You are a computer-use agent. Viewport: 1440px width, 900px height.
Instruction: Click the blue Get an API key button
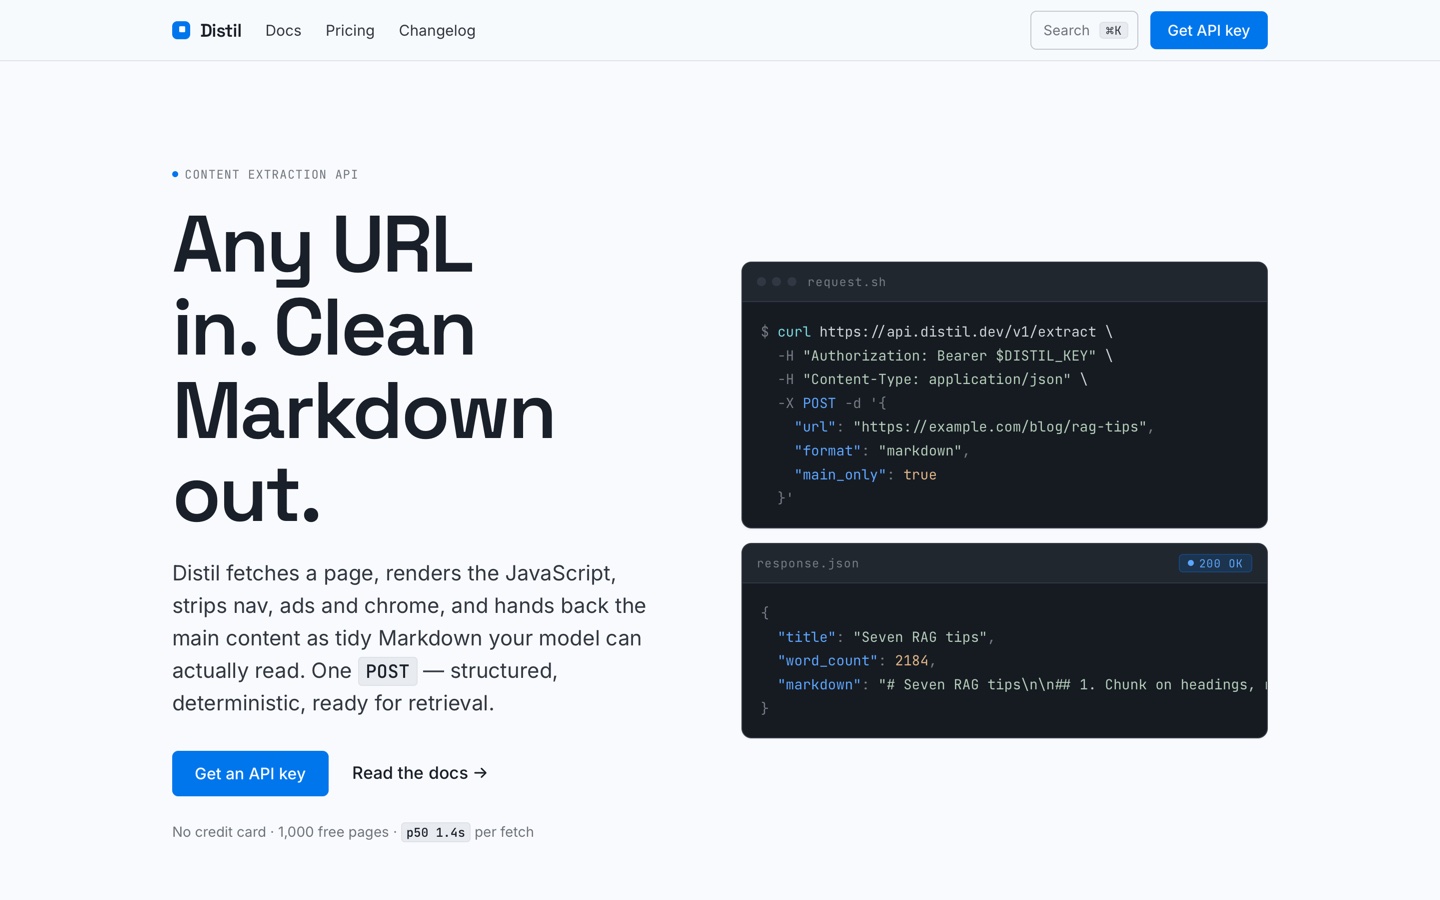point(250,773)
